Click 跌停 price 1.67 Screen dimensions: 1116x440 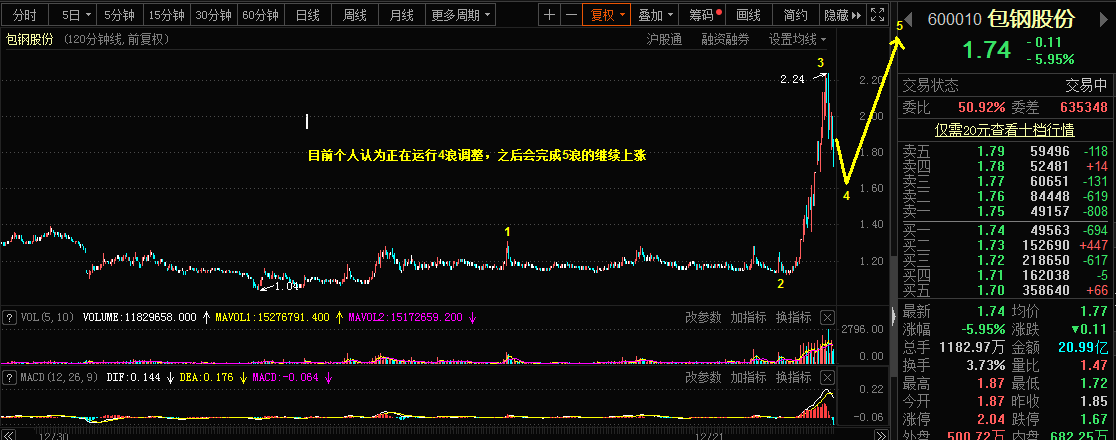click(1093, 420)
